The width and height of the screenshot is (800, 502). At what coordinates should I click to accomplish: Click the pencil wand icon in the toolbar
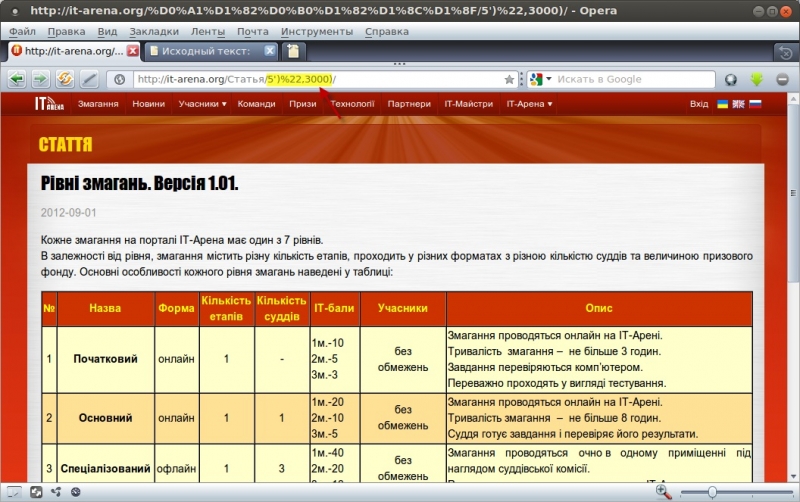[89, 79]
